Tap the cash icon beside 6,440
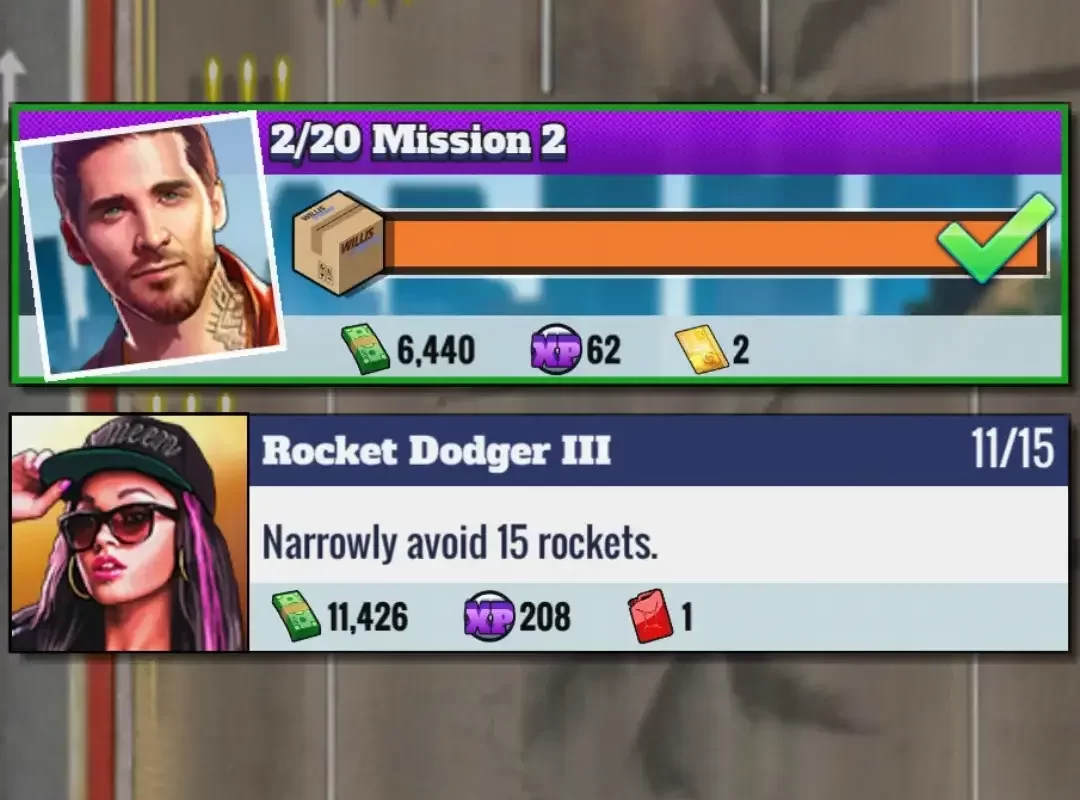This screenshot has height=800, width=1080. (x=365, y=349)
